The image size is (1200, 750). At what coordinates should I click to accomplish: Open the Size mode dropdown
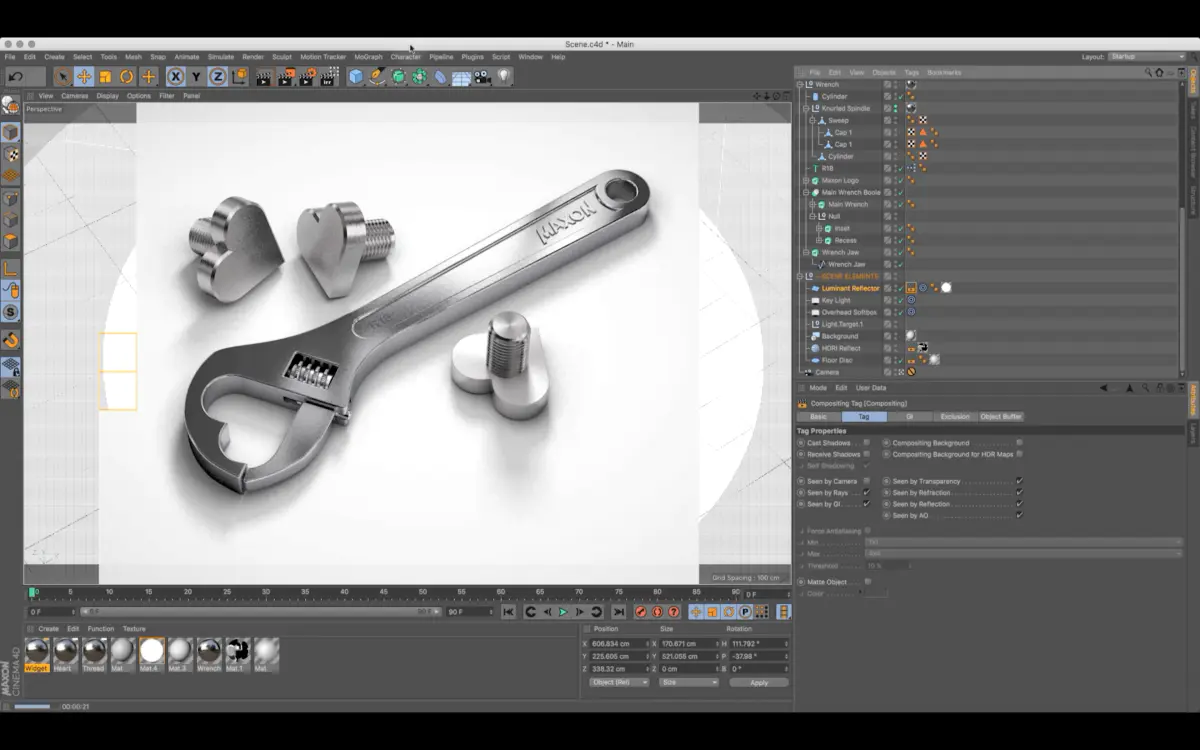688,682
